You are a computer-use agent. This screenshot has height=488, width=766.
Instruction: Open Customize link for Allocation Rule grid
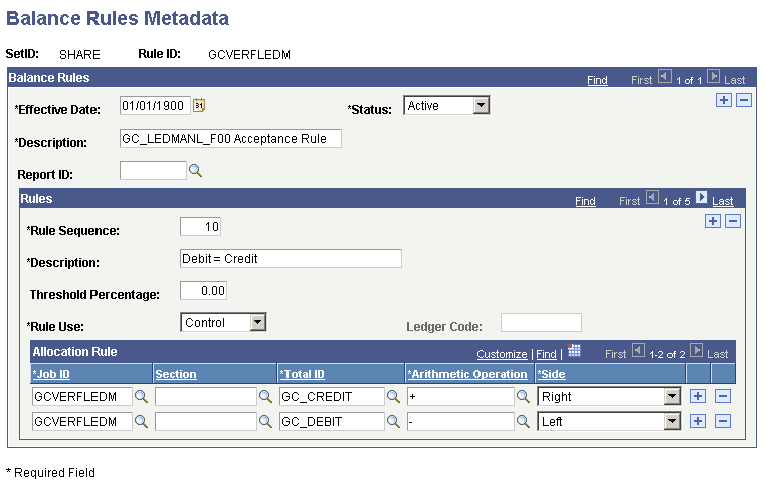point(502,354)
